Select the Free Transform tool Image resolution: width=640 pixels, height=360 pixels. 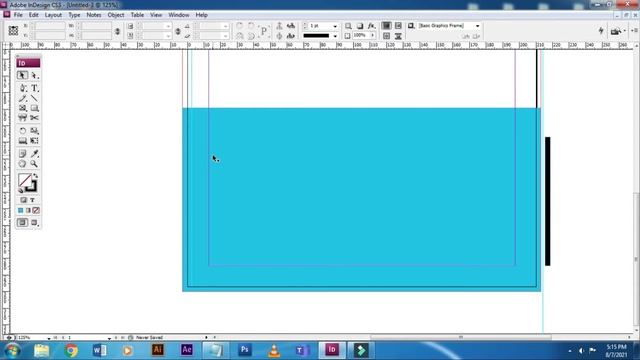click(34, 141)
